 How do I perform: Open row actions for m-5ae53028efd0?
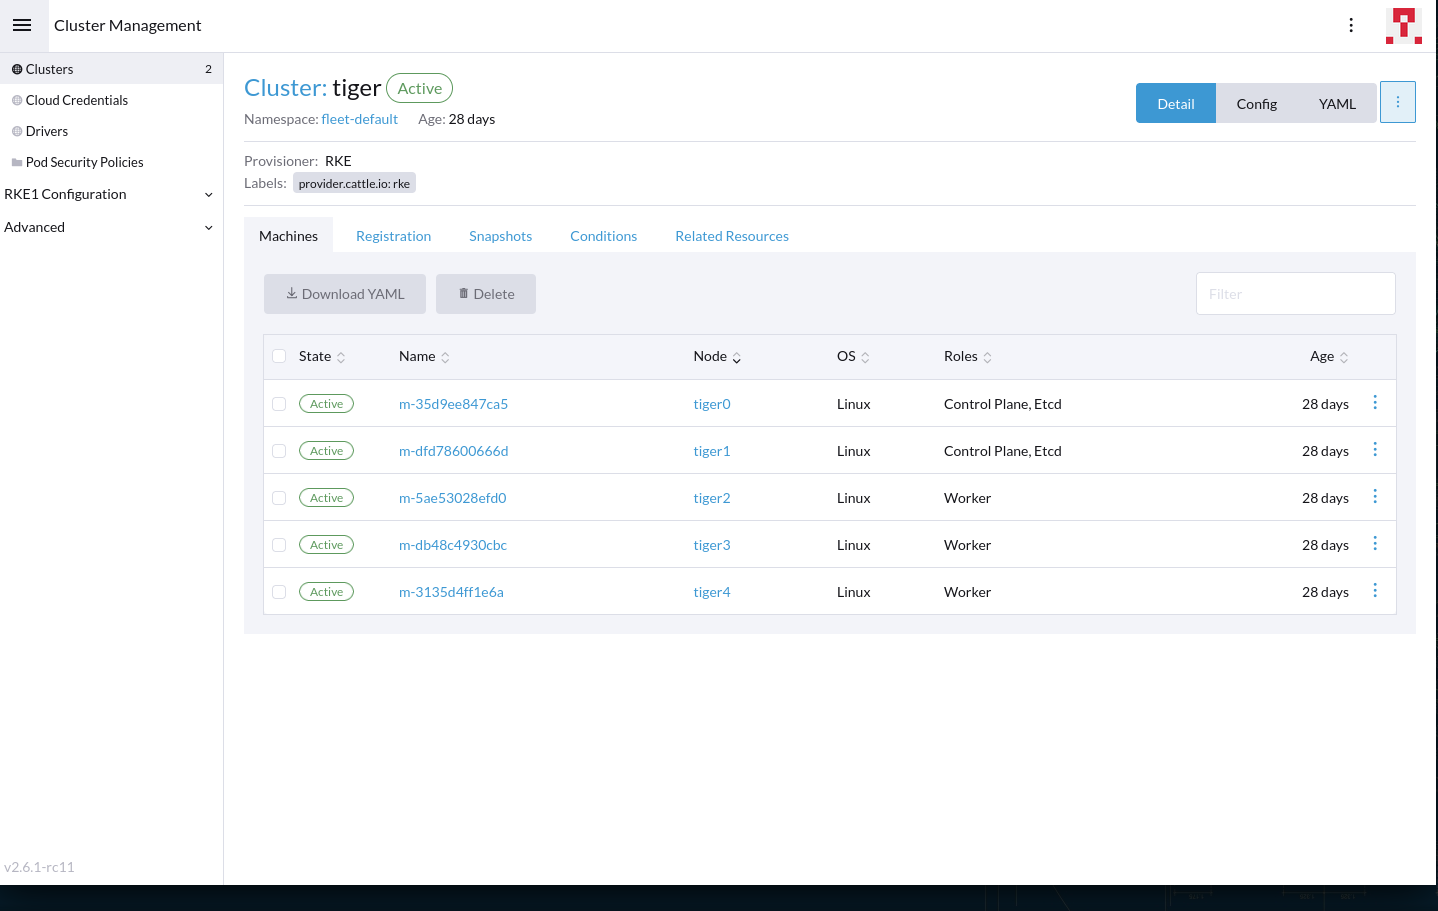click(1375, 496)
